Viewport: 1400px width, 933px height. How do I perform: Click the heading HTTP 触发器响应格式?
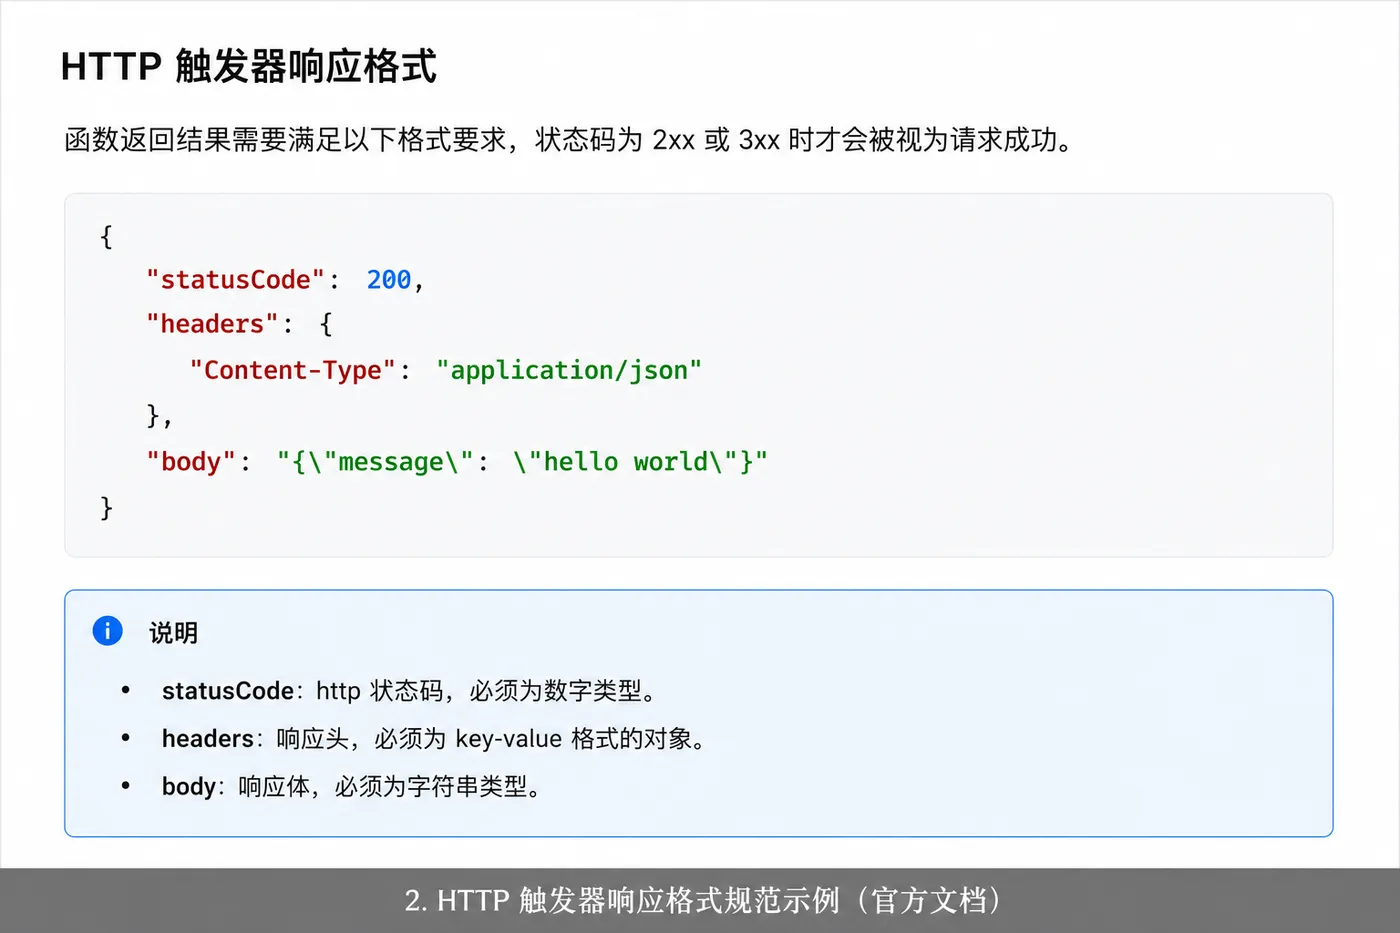tap(248, 67)
